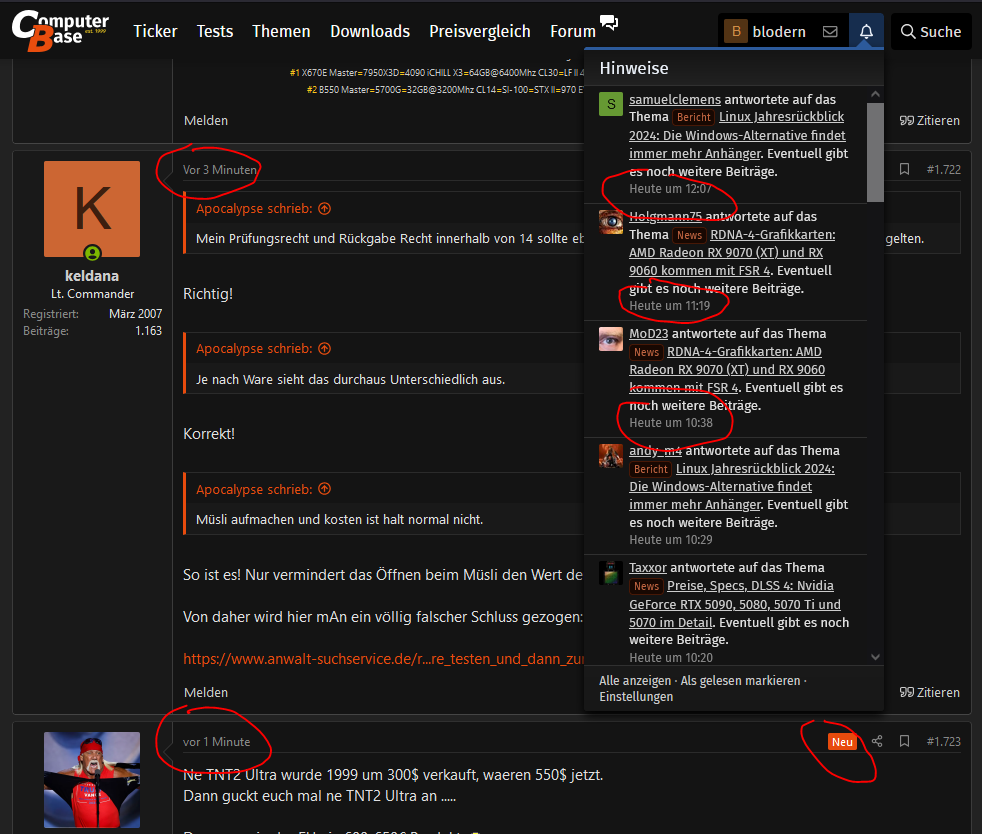Click Bericht tag in samuelclemens notification

(694, 117)
